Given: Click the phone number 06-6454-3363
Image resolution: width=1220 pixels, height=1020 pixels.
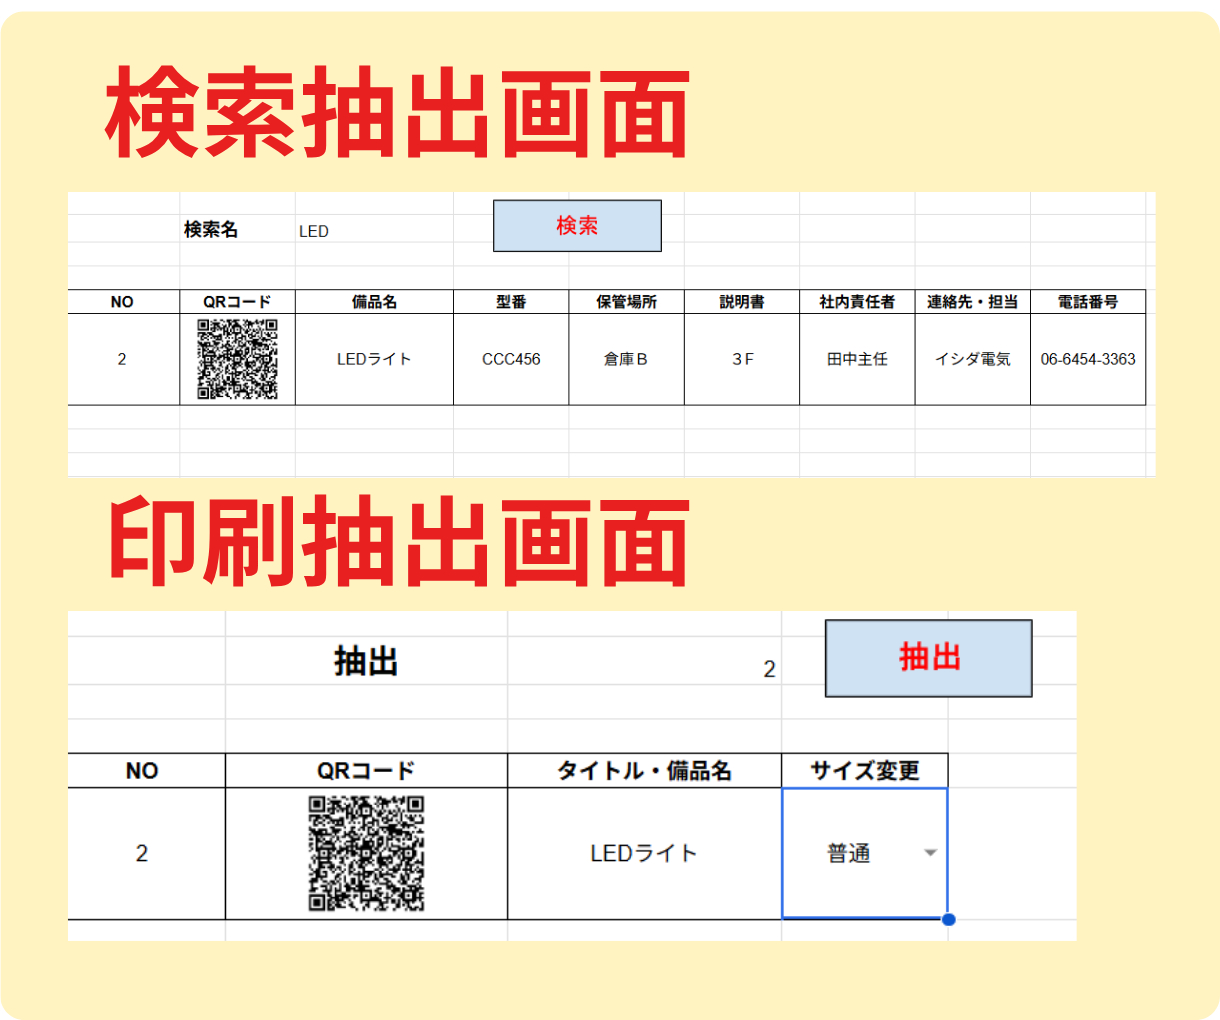Looking at the screenshot, I should coord(1088,359).
